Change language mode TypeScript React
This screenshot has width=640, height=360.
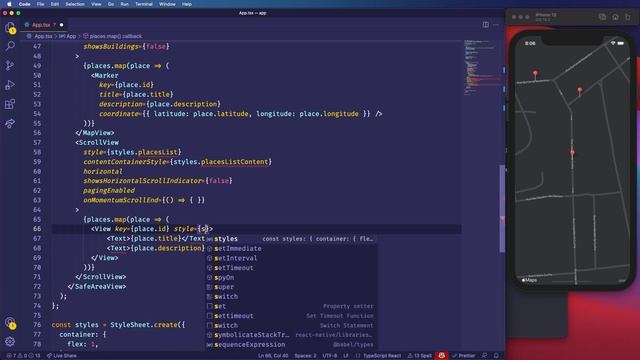click(382, 356)
